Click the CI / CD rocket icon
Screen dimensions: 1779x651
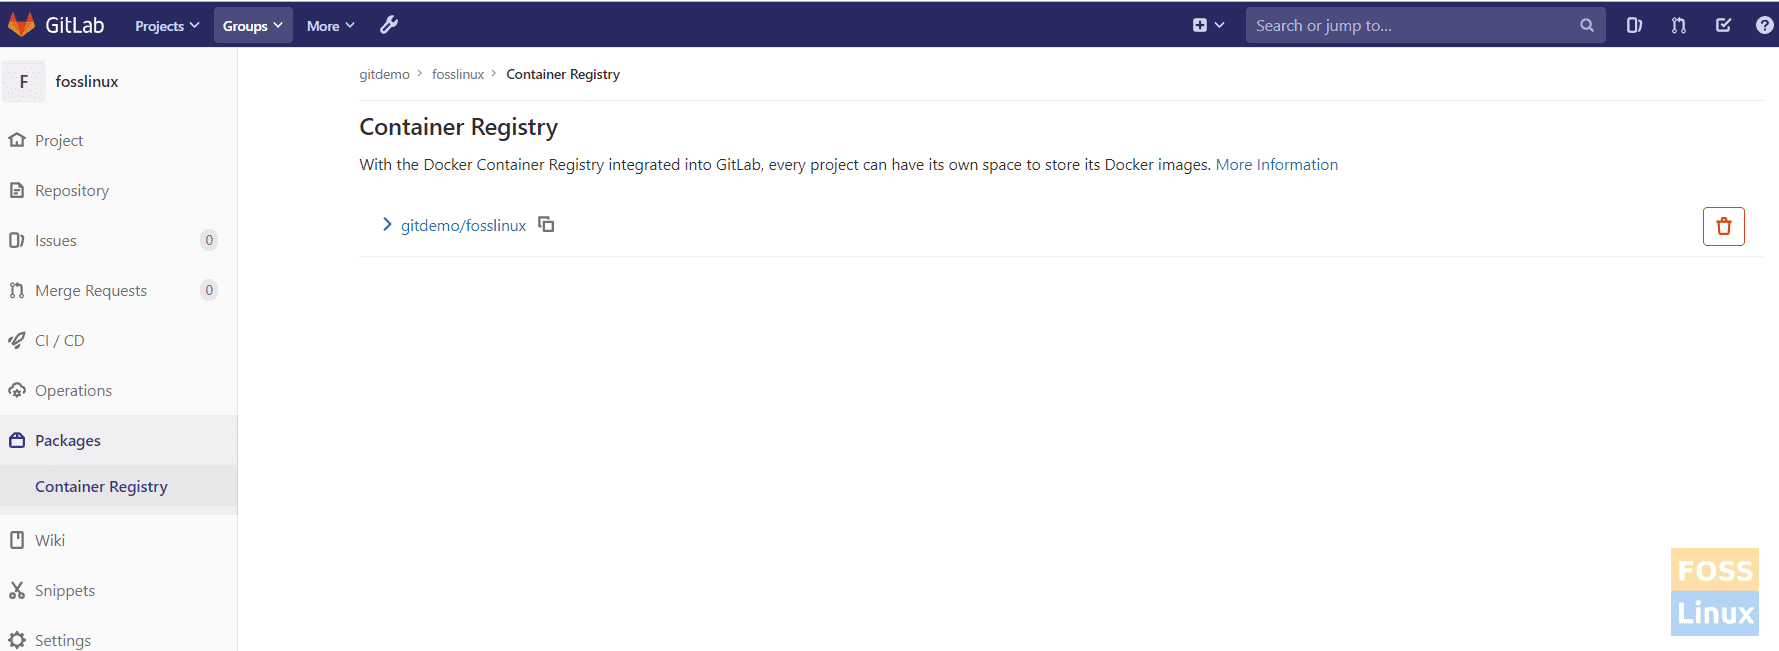click(x=17, y=340)
